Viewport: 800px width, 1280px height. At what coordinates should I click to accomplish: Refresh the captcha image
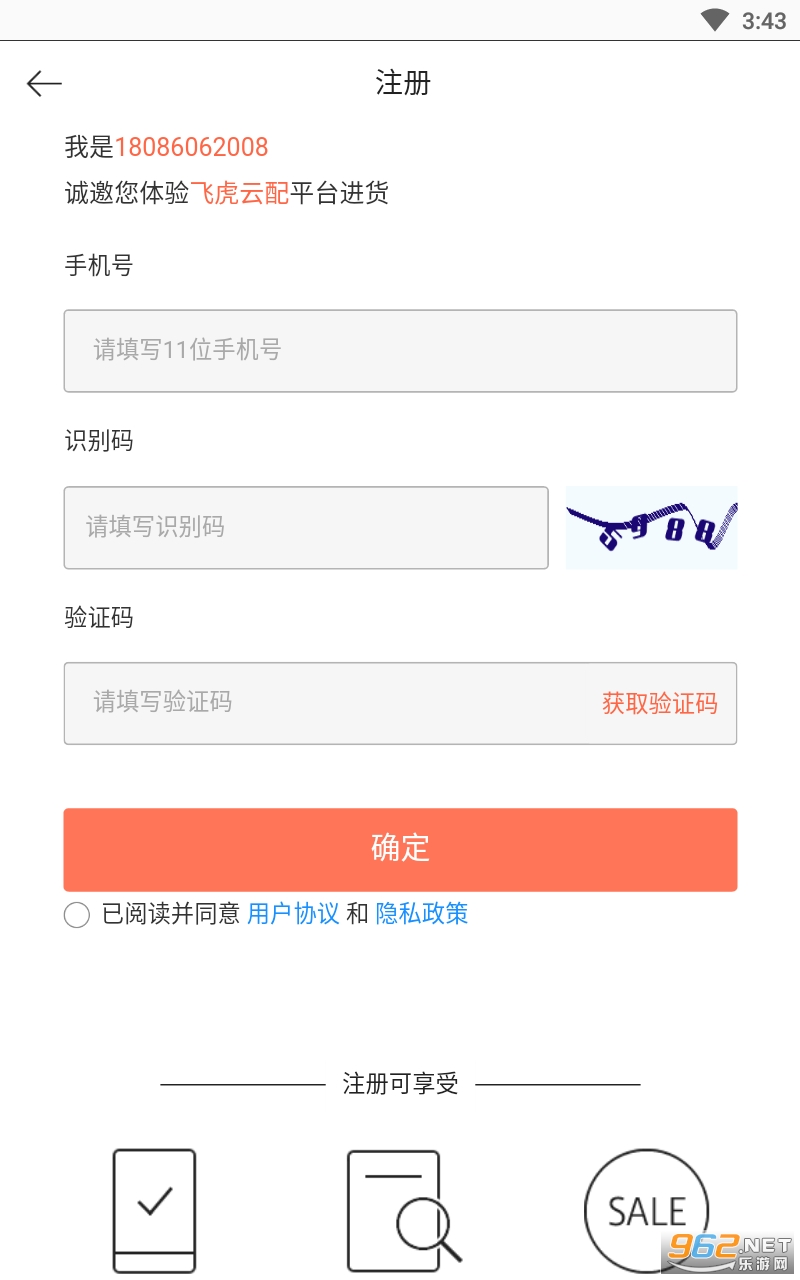pos(651,527)
